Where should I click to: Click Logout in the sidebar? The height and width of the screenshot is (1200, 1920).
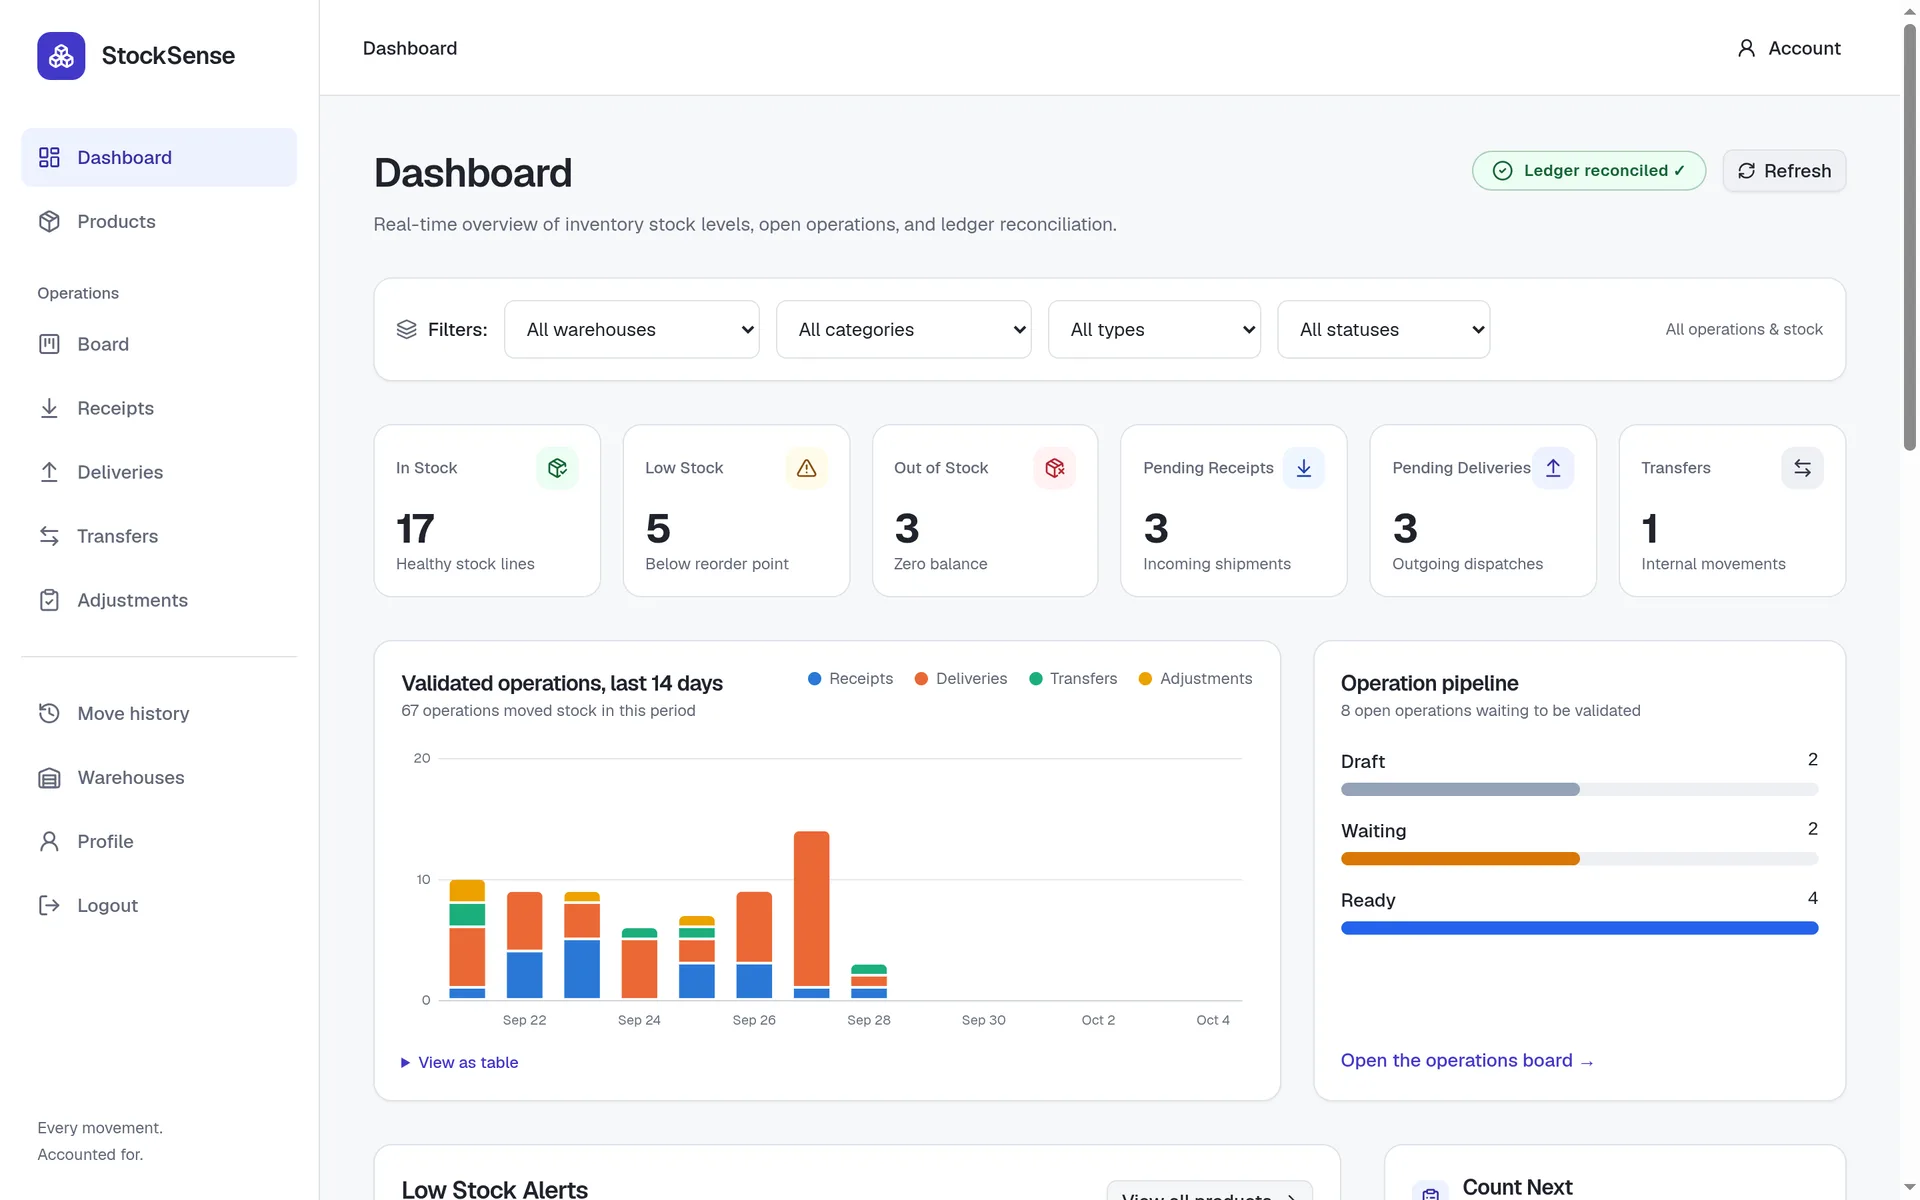(x=159, y=905)
